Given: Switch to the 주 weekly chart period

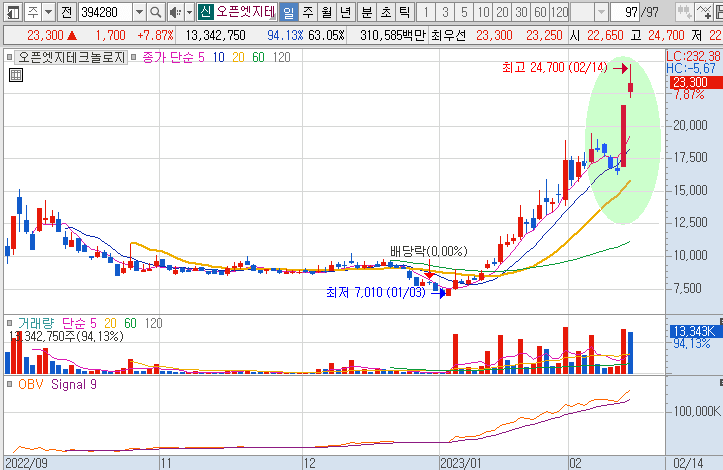Looking at the screenshot, I should point(308,12).
